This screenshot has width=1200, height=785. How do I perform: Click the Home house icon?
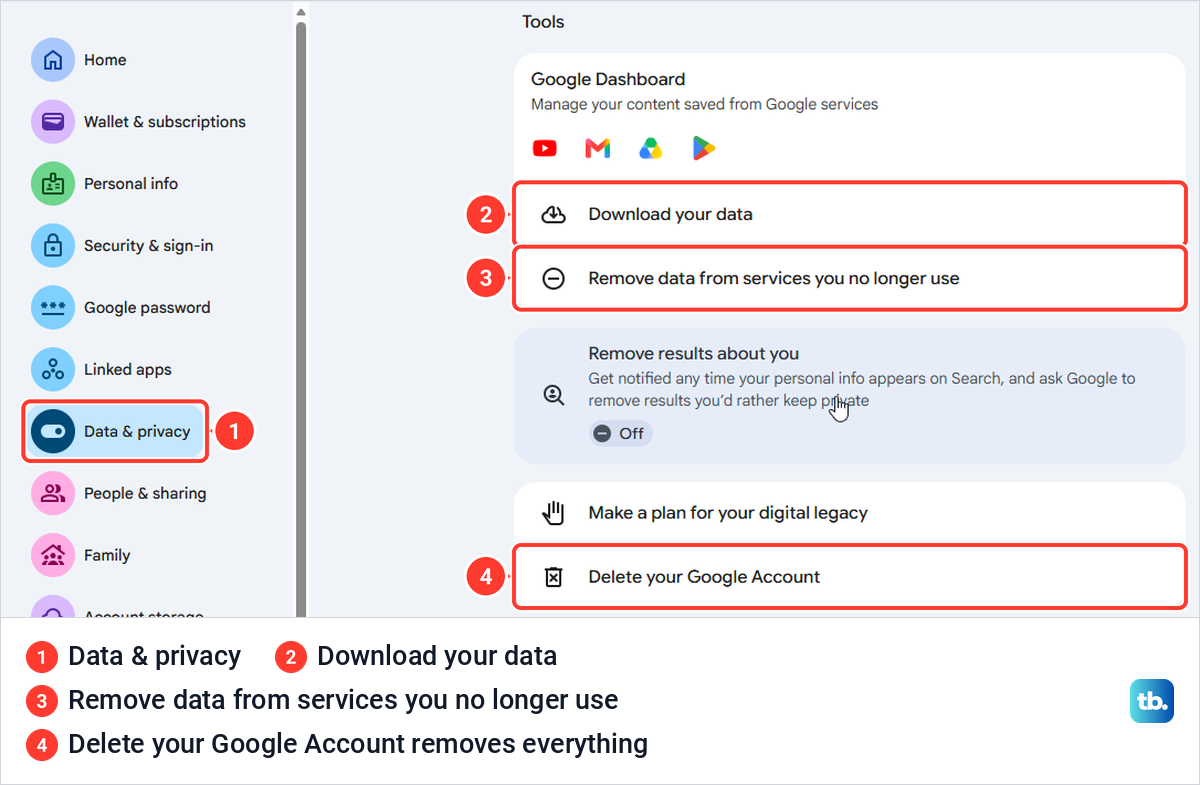[53, 60]
